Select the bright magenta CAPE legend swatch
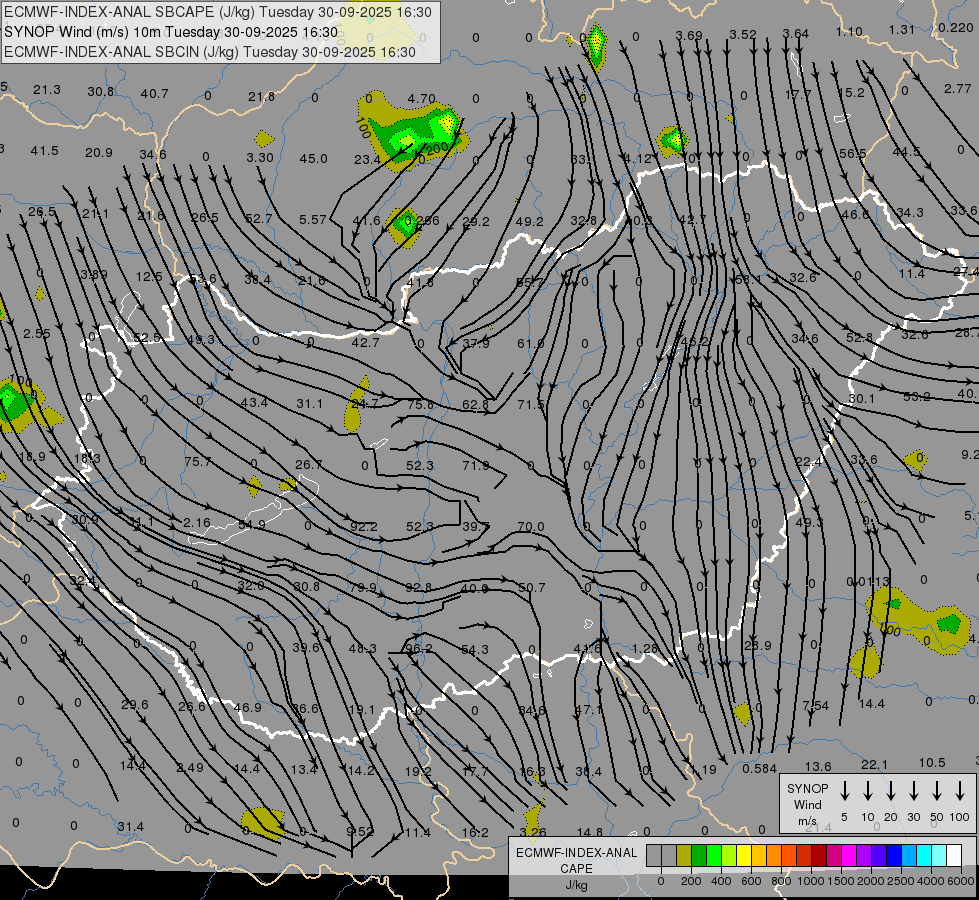Image resolution: width=979 pixels, height=900 pixels. pos(849,855)
